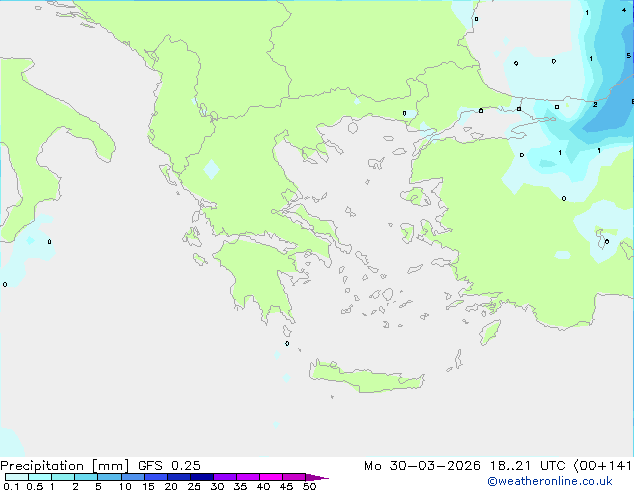Click the 10–15 mm legend color box
Image resolution: width=634 pixels, height=490 pixels.
point(132,477)
